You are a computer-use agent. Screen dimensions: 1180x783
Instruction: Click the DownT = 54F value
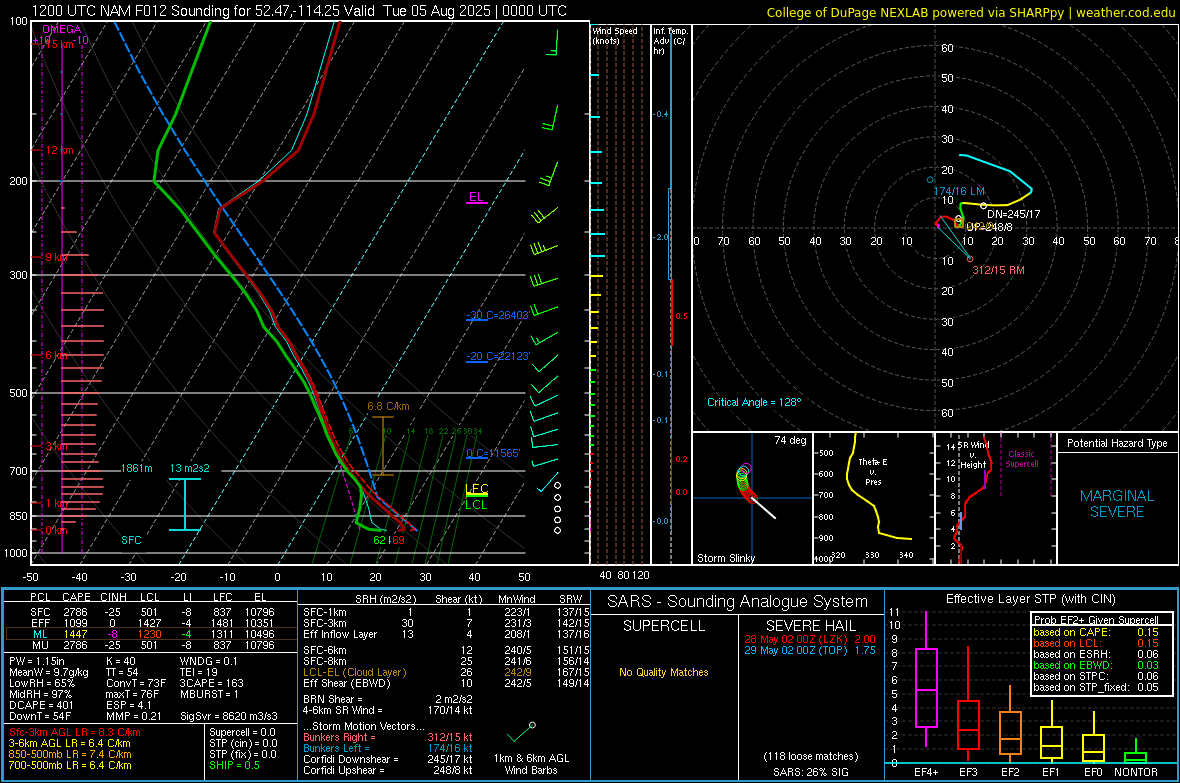click(40, 716)
